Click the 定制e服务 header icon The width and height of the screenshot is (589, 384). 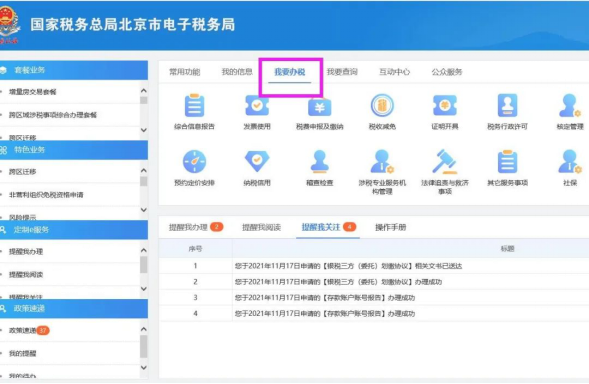pyautogui.click(x=3, y=230)
